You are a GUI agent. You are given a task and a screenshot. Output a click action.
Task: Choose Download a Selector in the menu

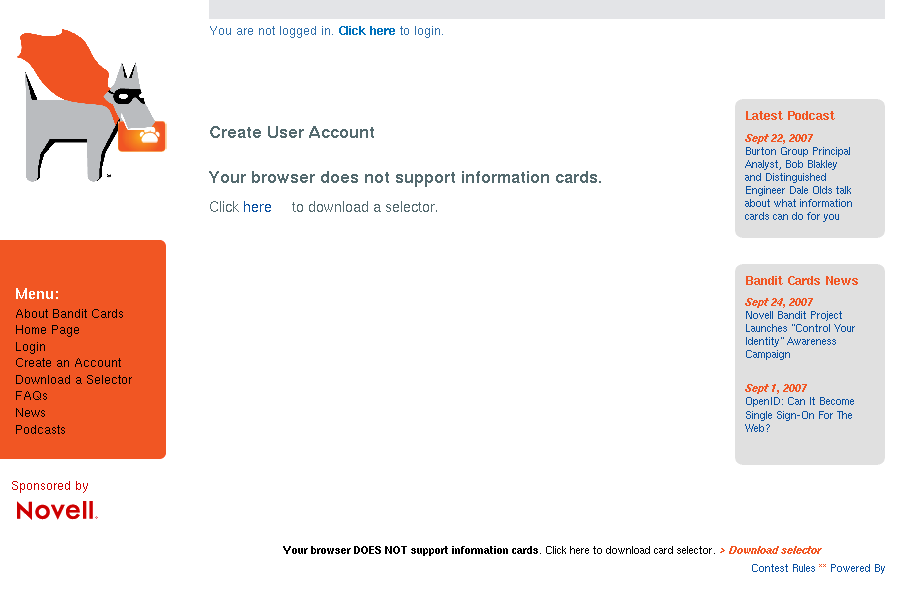click(73, 380)
